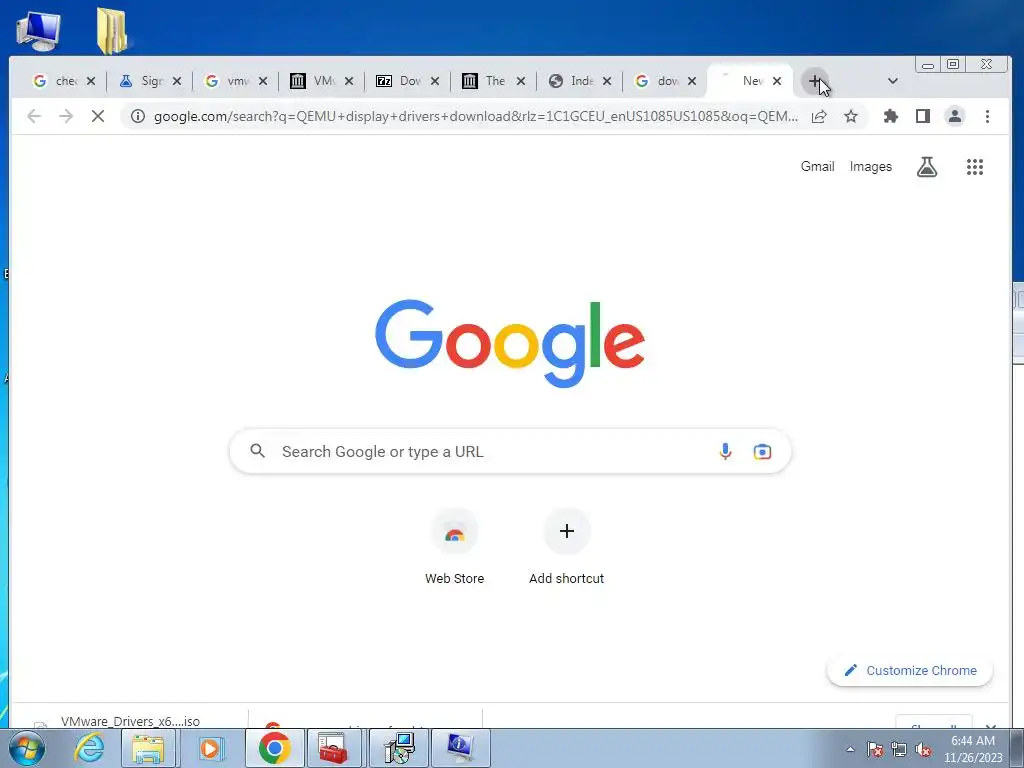Open Windows Explorer from taskbar

148,748
